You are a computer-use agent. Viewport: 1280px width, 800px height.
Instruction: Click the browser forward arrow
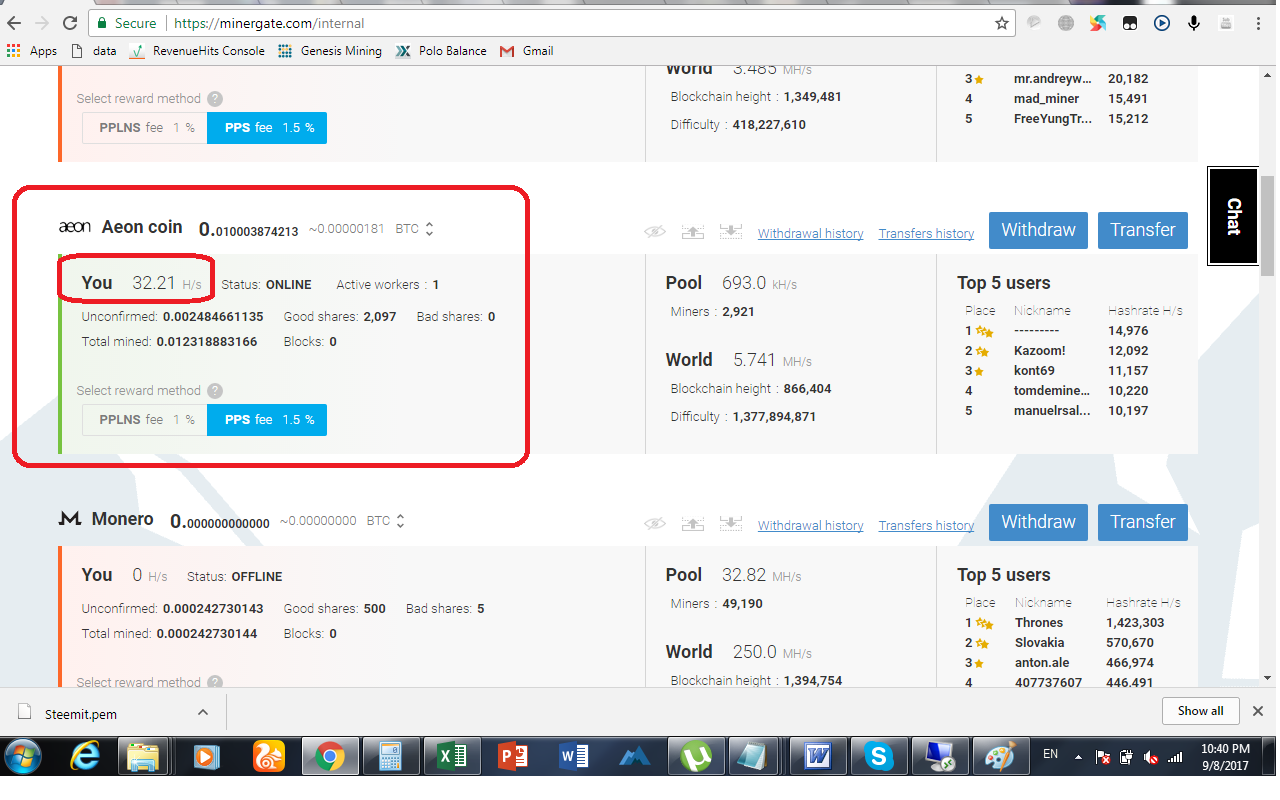click(x=43, y=22)
